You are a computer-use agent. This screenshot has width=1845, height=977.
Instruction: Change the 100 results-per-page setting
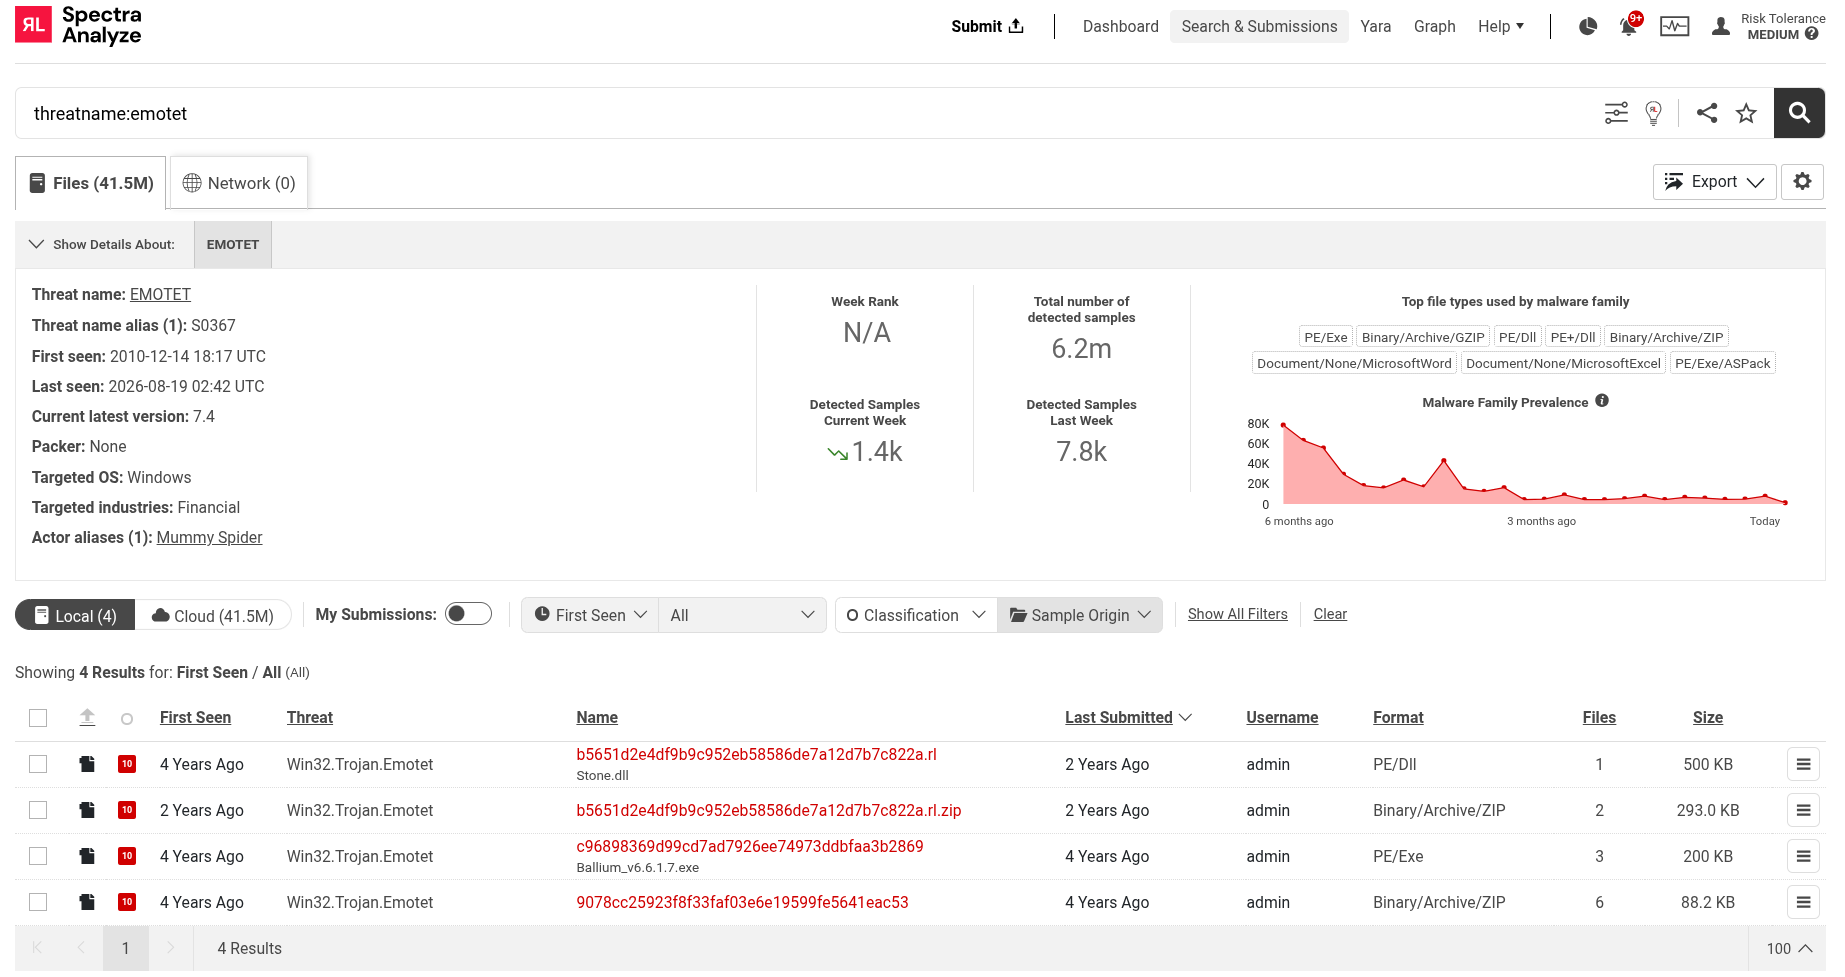click(1789, 948)
